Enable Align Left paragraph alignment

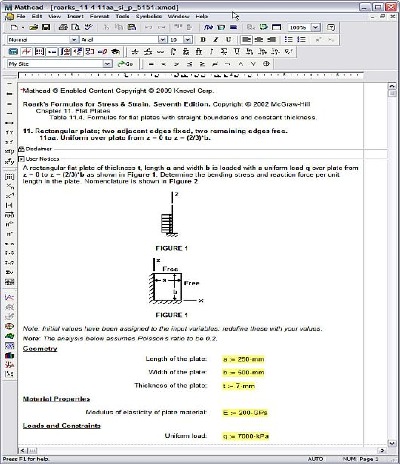[246, 40]
